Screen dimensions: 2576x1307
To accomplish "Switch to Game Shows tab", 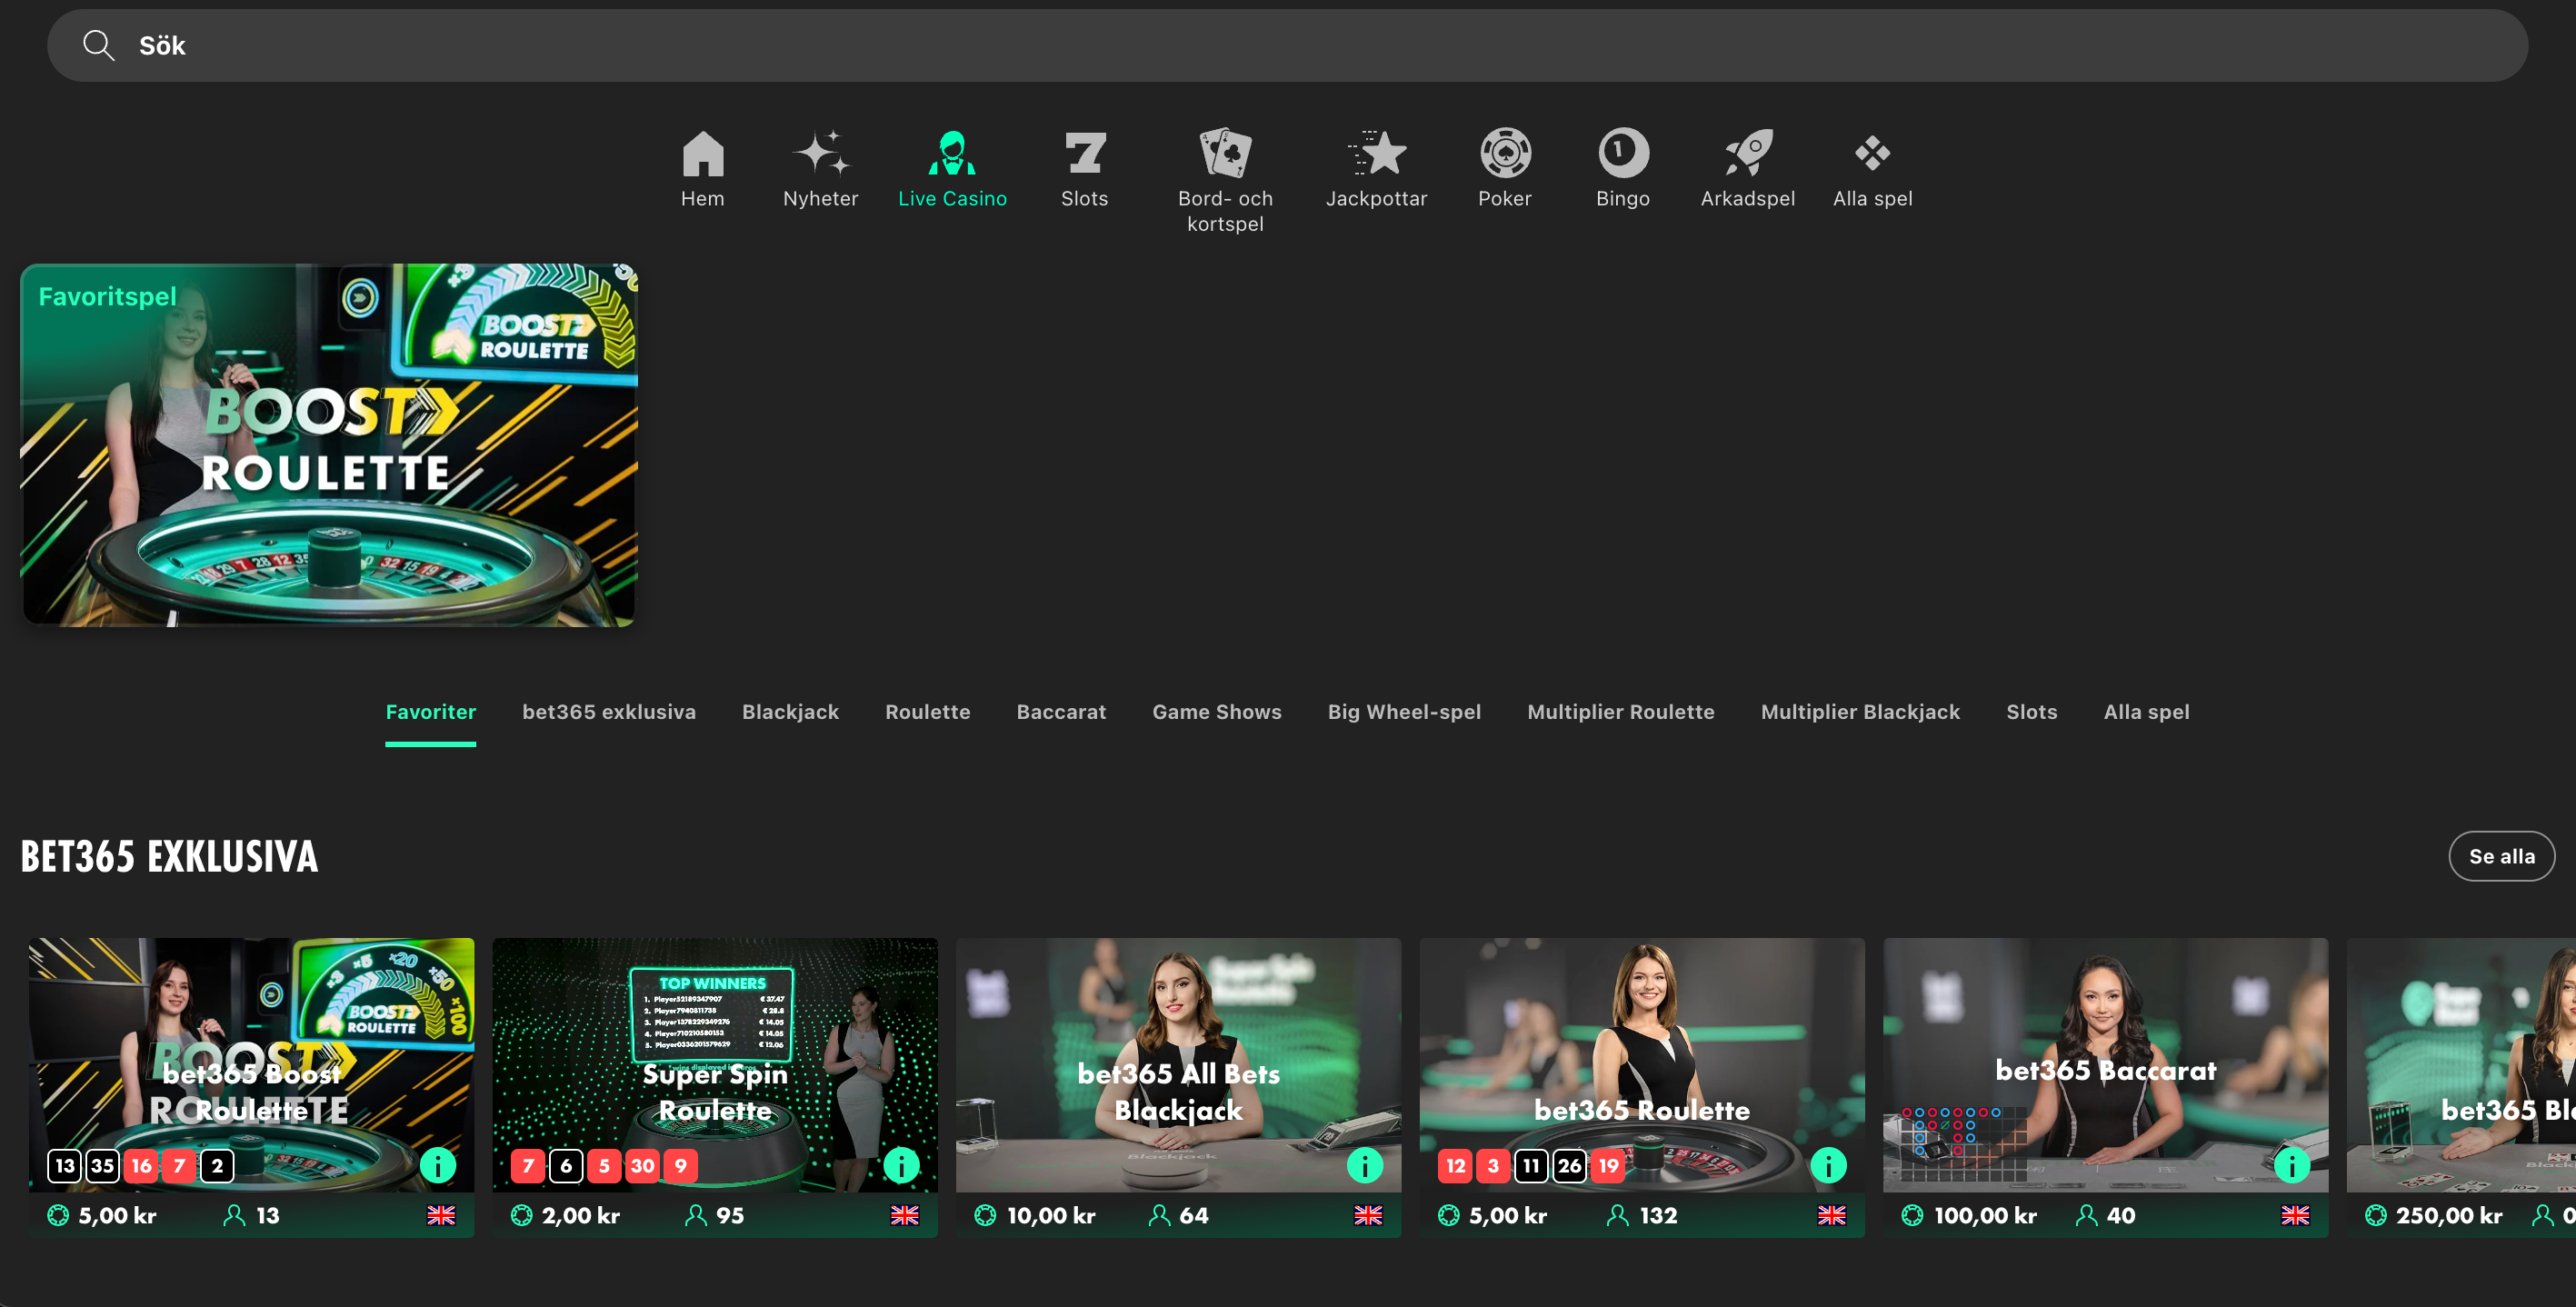I will 1216,712.
